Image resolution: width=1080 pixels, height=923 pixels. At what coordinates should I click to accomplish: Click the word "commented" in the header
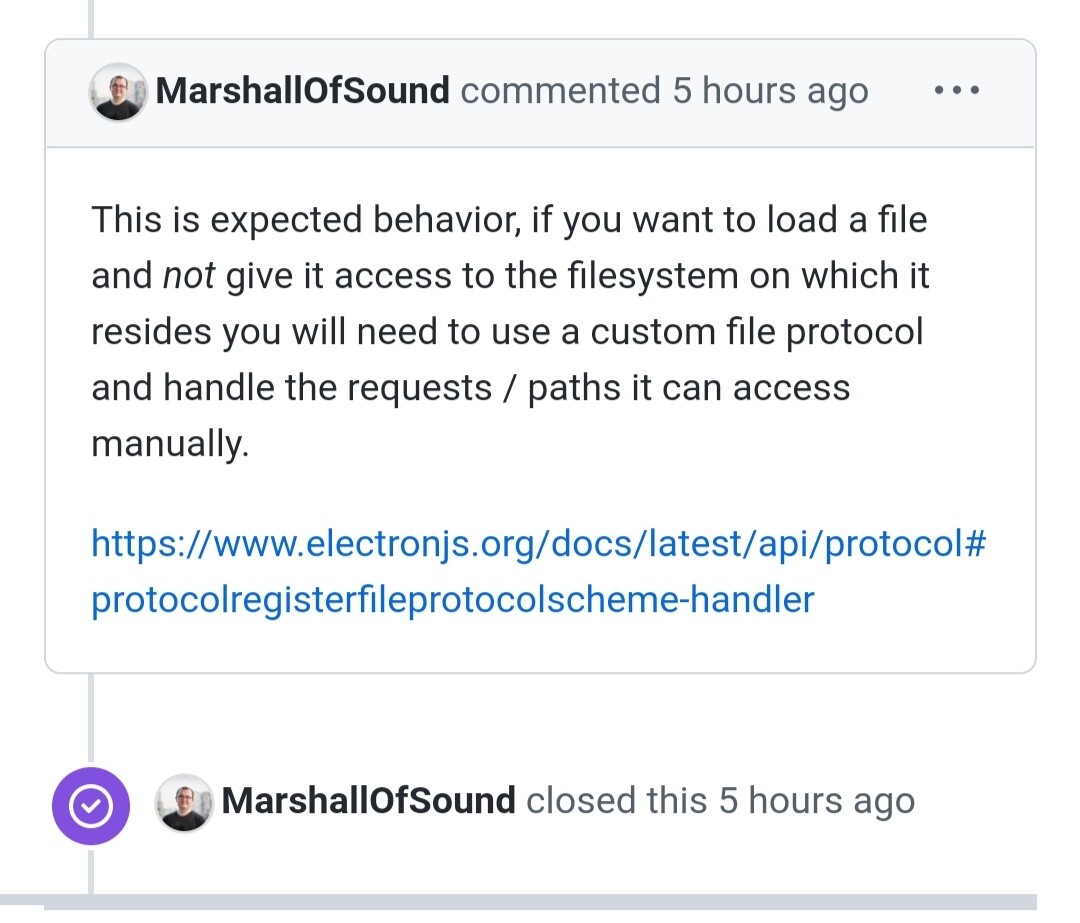(560, 90)
